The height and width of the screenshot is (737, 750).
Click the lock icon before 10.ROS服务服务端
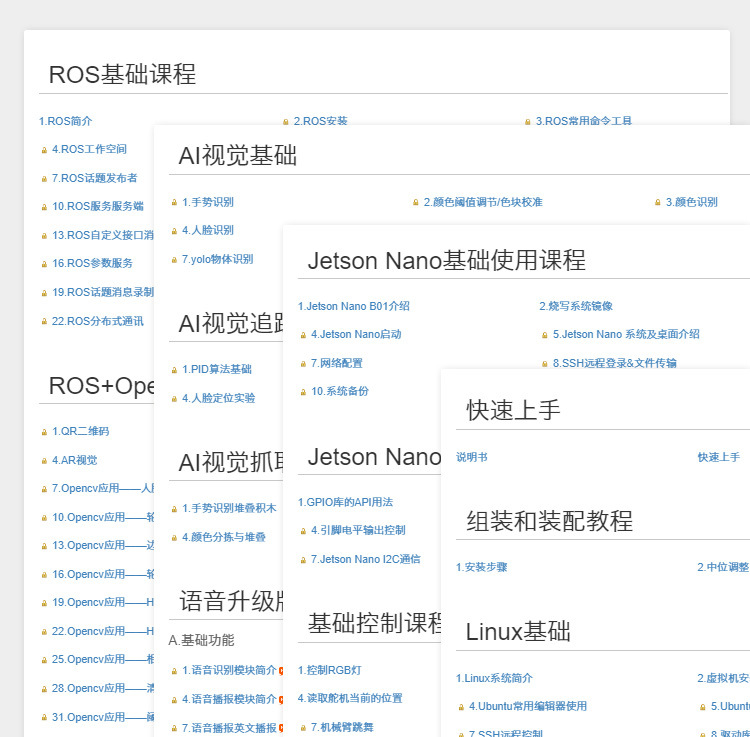[x=44, y=207]
